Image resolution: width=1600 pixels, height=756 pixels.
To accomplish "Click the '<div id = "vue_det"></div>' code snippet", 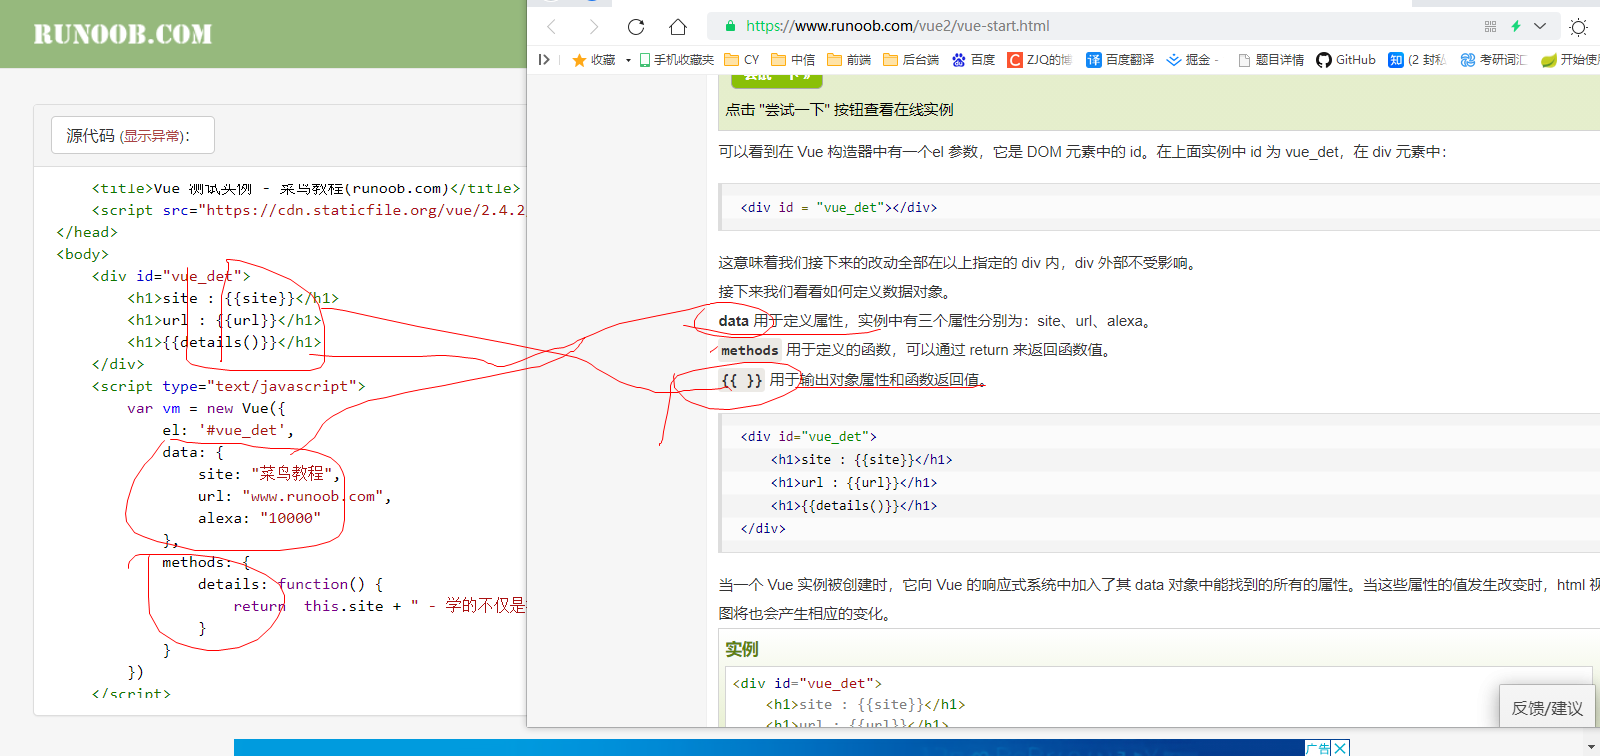I will (839, 208).
